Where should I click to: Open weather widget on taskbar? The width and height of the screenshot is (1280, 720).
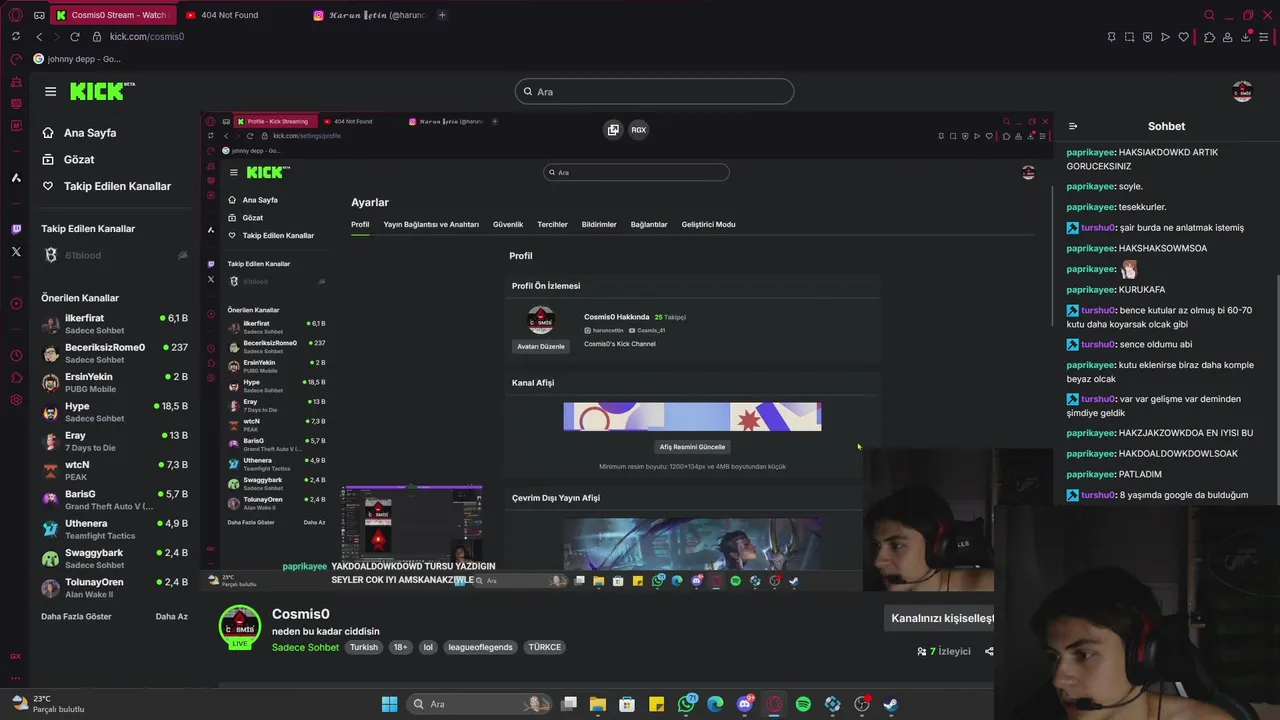50,704
